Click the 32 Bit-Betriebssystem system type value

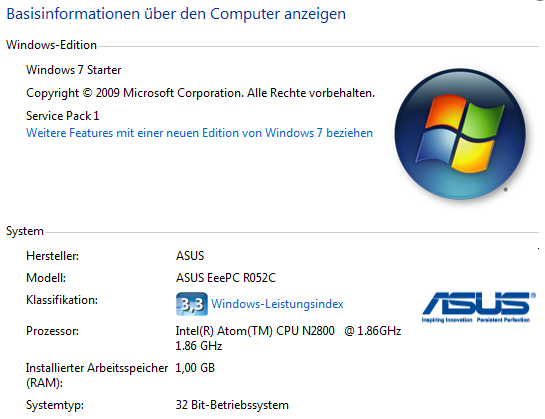[232, 405]
